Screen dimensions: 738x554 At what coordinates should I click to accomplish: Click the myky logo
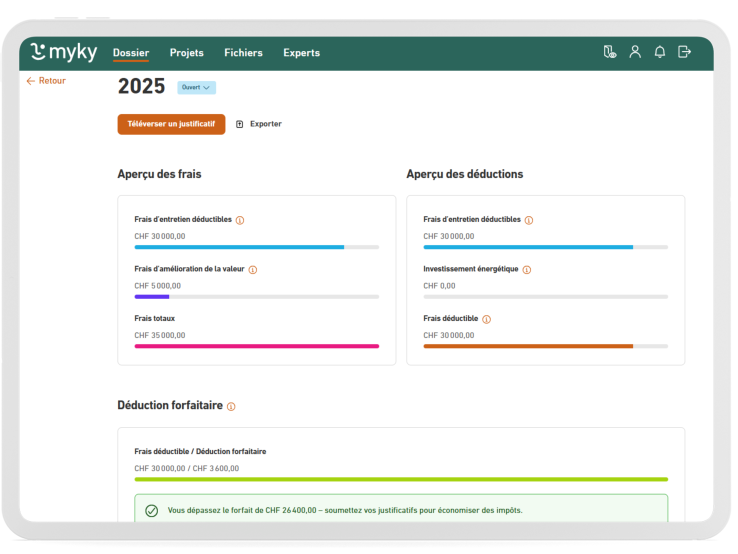[64, 53]
